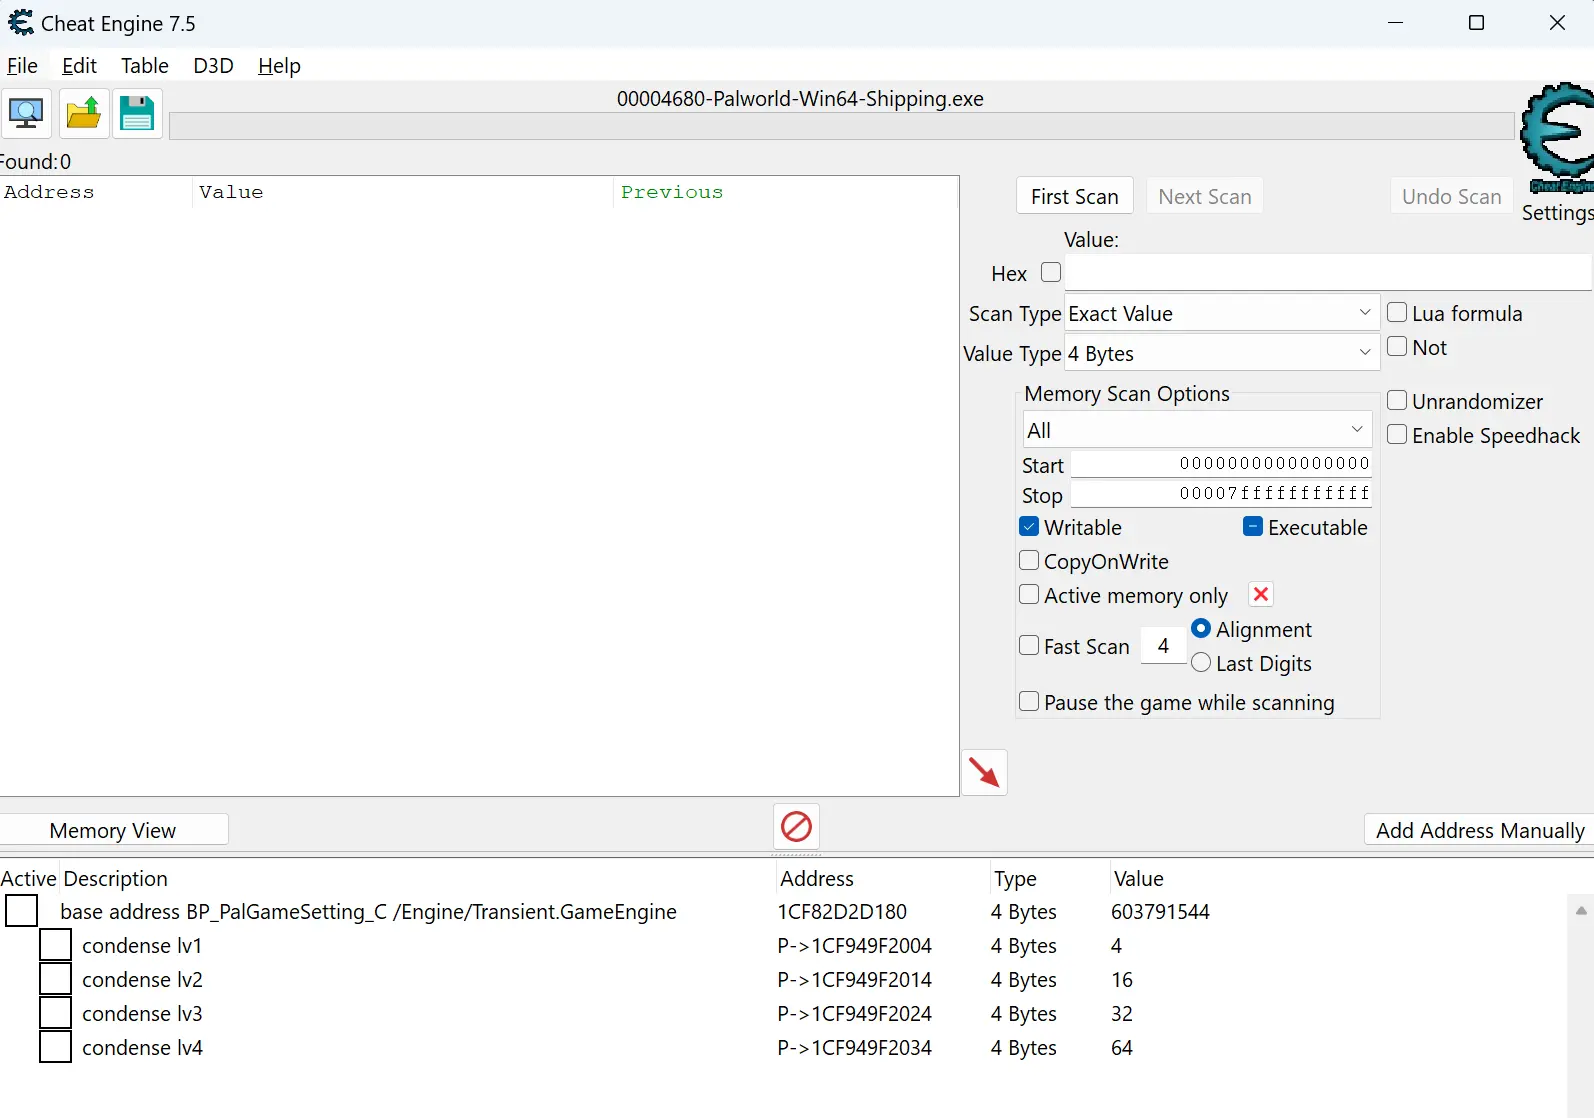Expand the memory region All dropdown
1594x1118 pixels.
point(1197,430)
